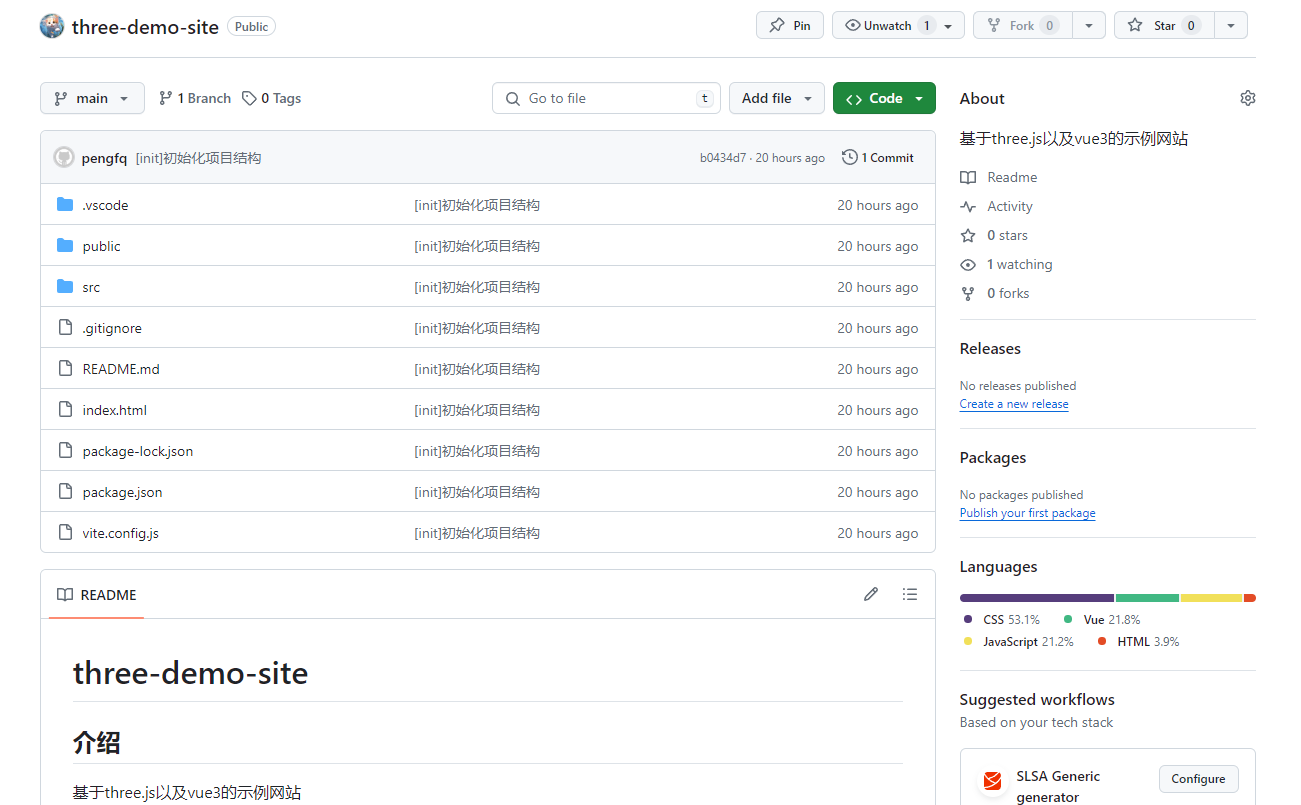
Task: Open the .gitignore file name
Action: coord(112,328)
